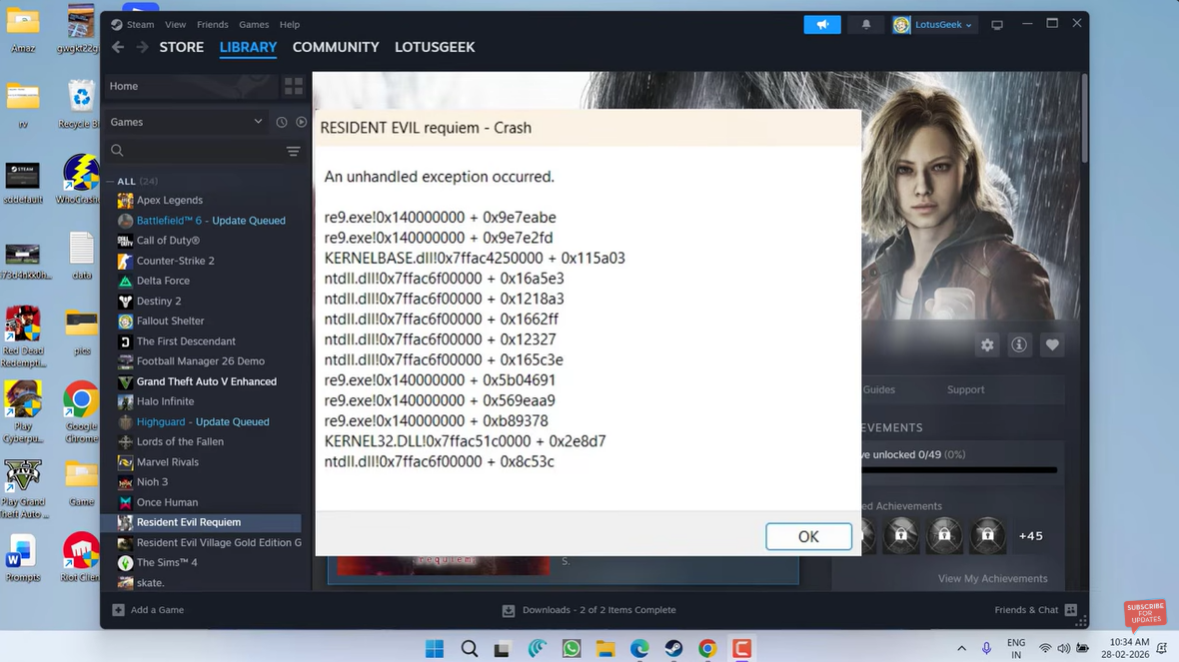The image size is (1179, 662).
Task: Open game settings gear icon
Action: 987,345
